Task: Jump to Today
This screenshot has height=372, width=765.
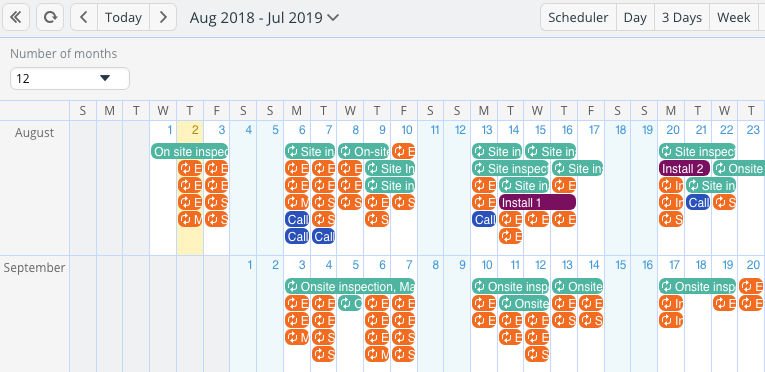Action: [123, 18]
